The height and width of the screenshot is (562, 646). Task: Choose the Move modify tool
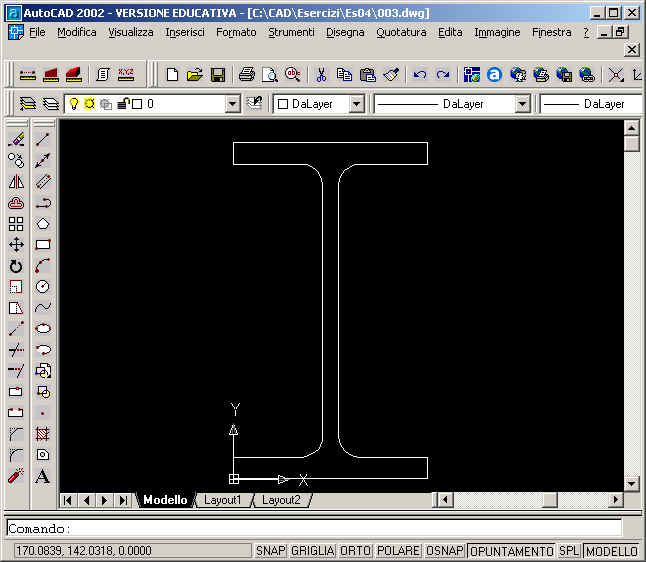coord(16,245)
